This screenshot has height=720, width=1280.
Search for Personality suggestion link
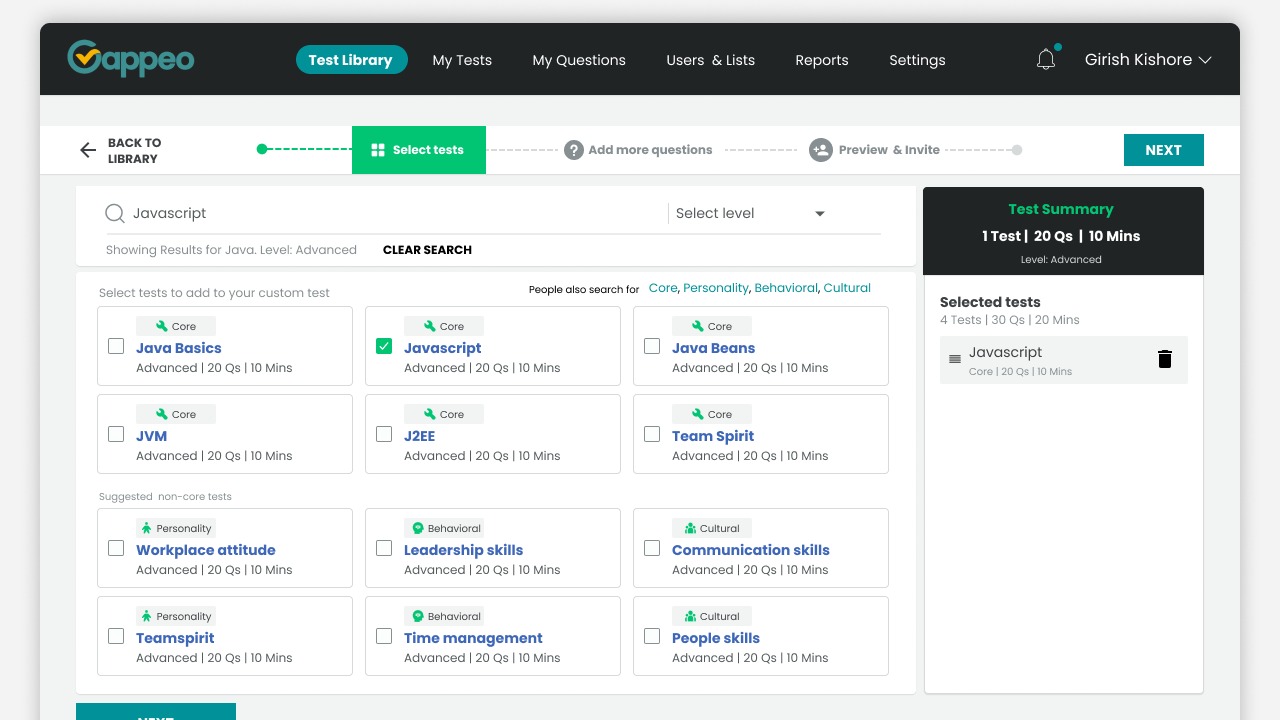pyautogui.click(x=716, y=288)
